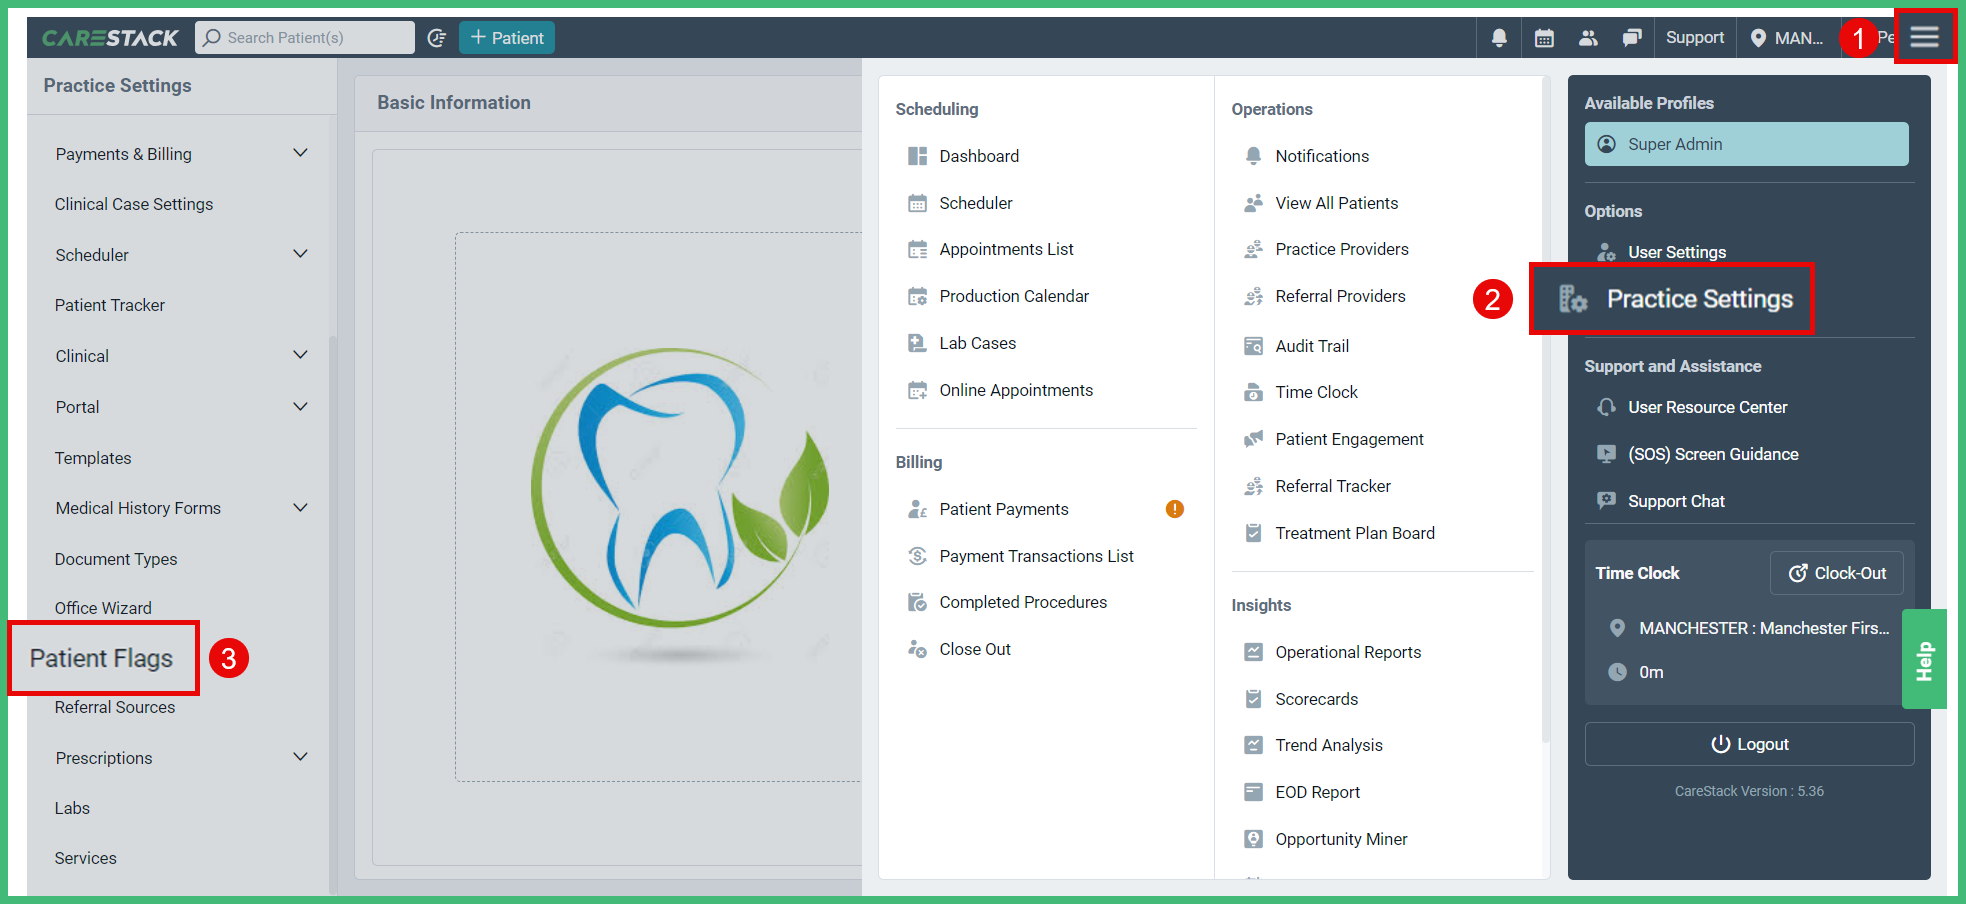This screenshot has width=1966, height=904.
Task: Open the Production Calendar icon
Action: click(917, 296)
